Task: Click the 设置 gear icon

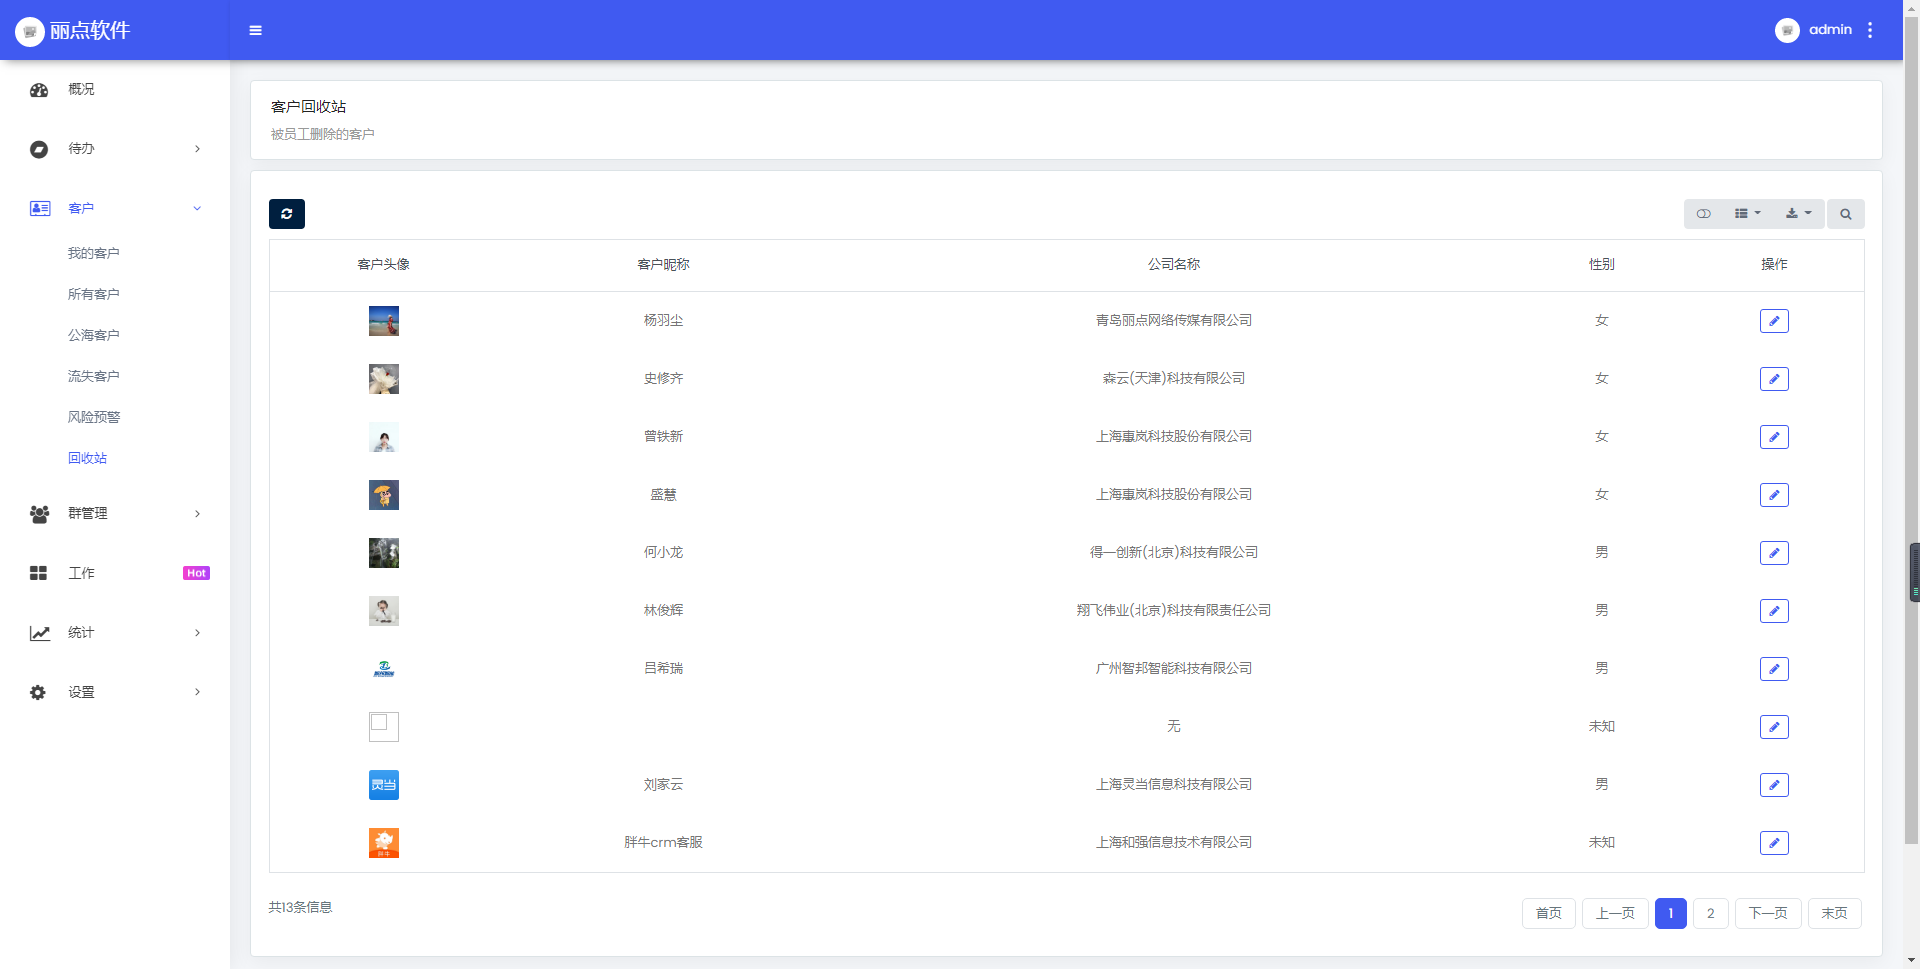Action: pyautogui.click(x=38, y=692)
